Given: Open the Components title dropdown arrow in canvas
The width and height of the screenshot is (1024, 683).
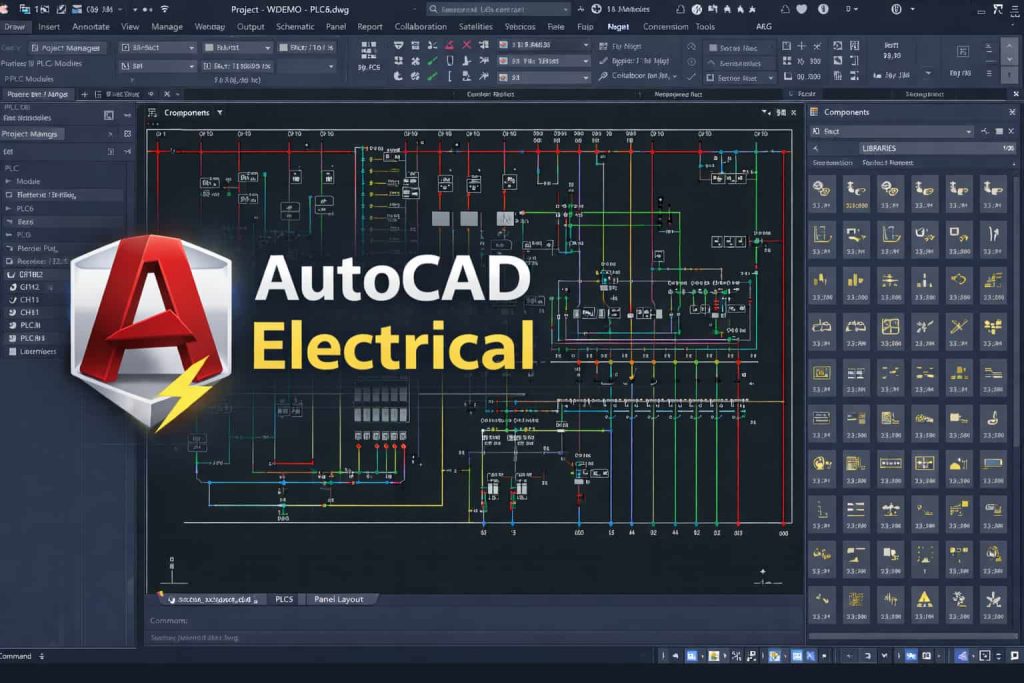Looking at the screenshot, I should tap(220, 113).
